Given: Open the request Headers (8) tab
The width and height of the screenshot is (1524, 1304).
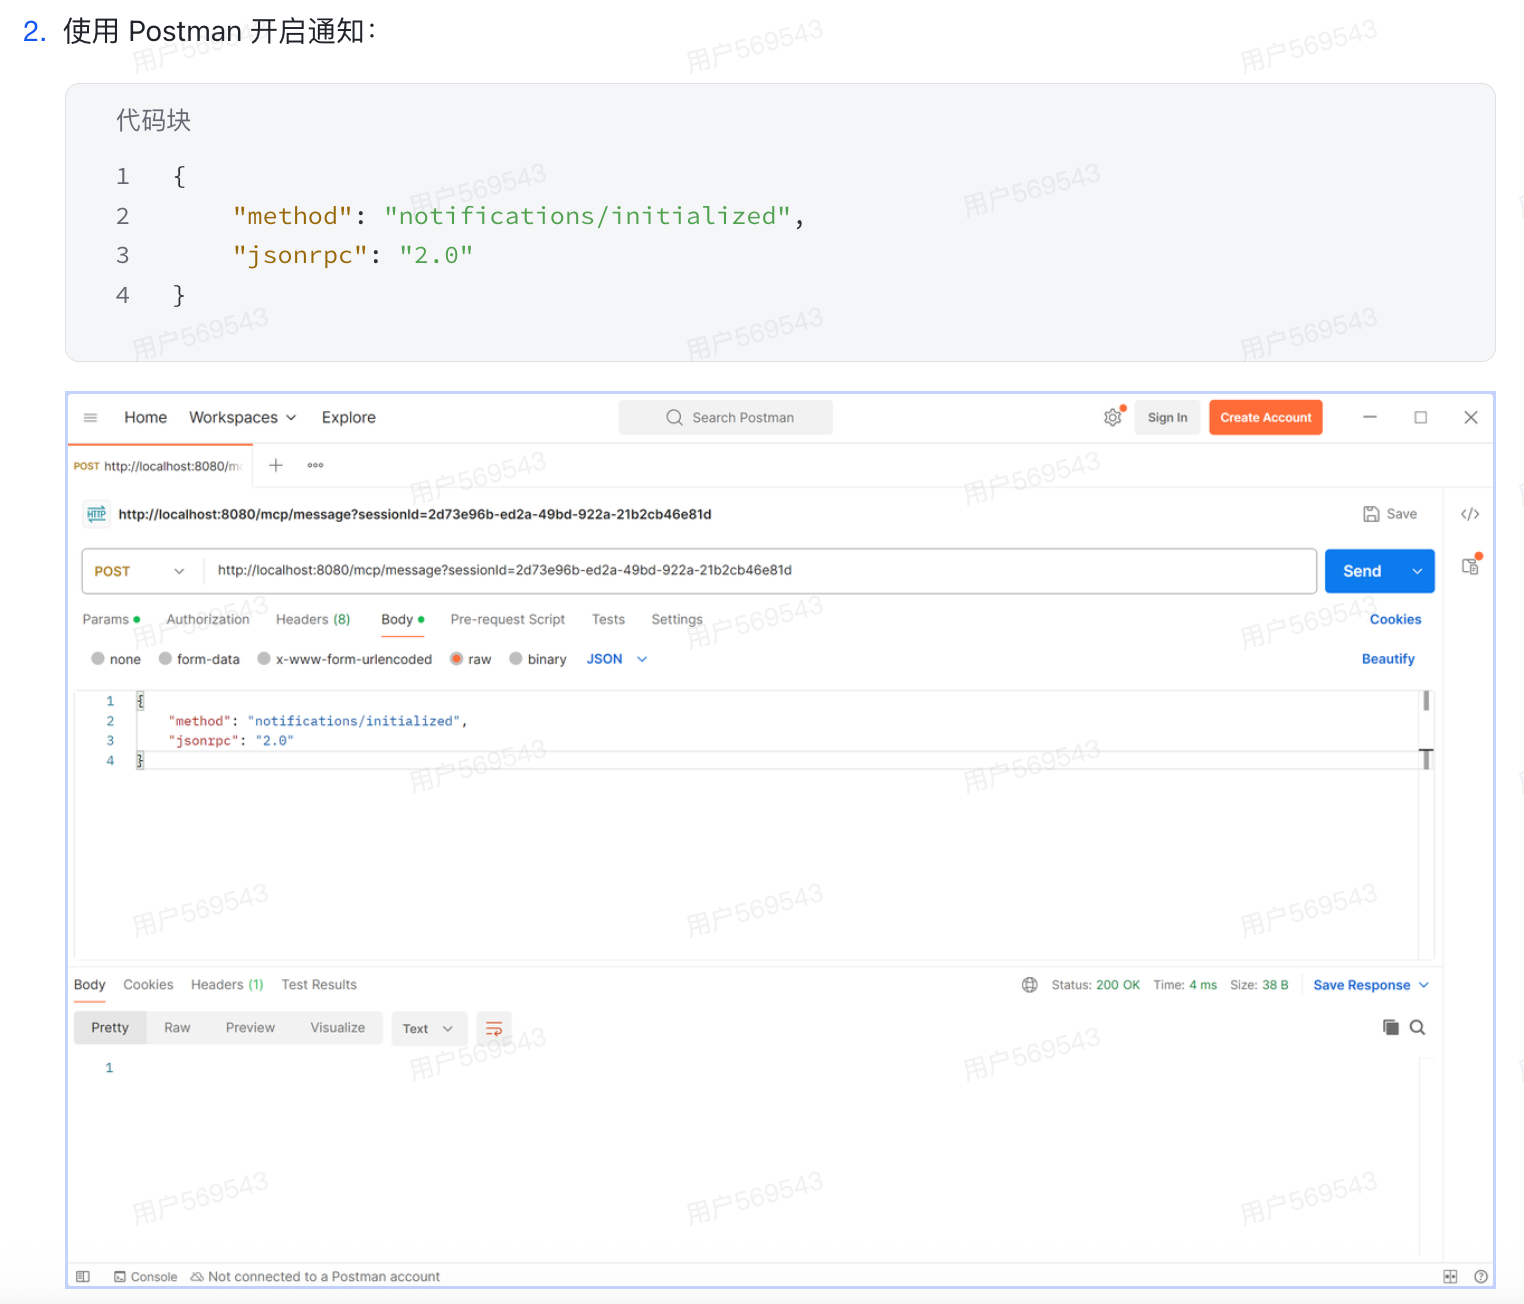Looking at the screenshot, I should coord(313,620).
